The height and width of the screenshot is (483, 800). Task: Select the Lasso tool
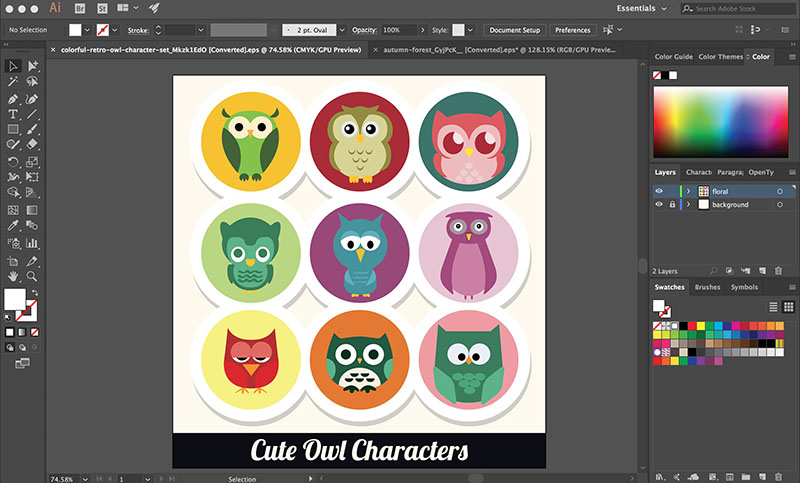click(32, 82)
